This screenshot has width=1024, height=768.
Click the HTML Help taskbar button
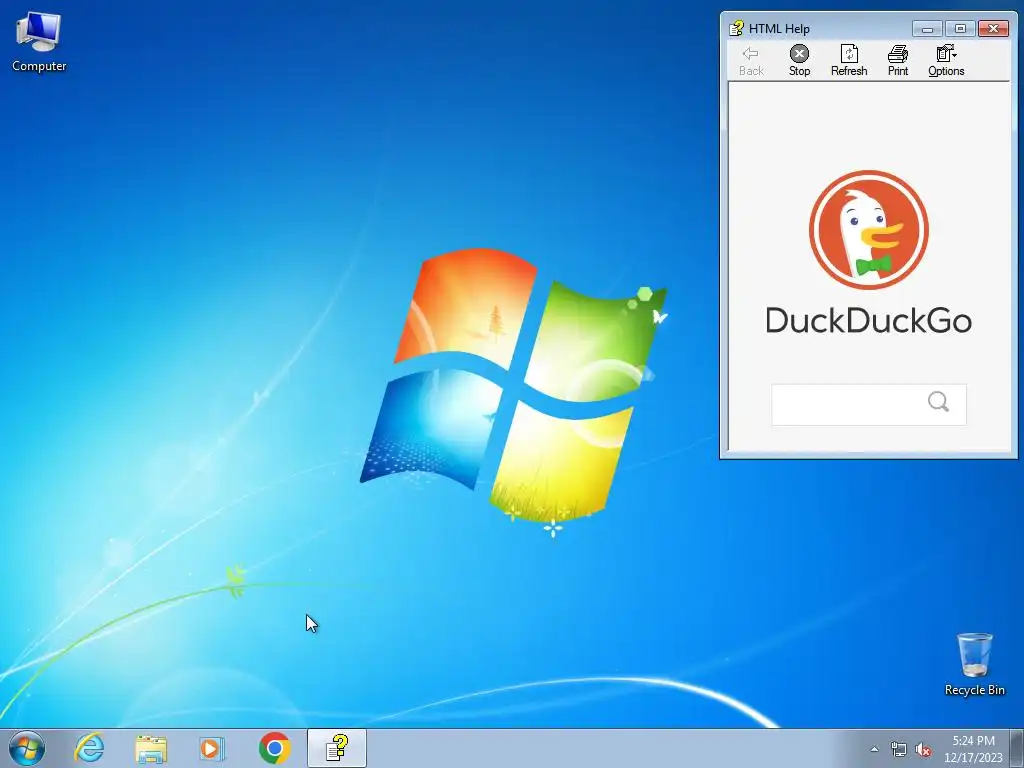(x=337, y=748)
